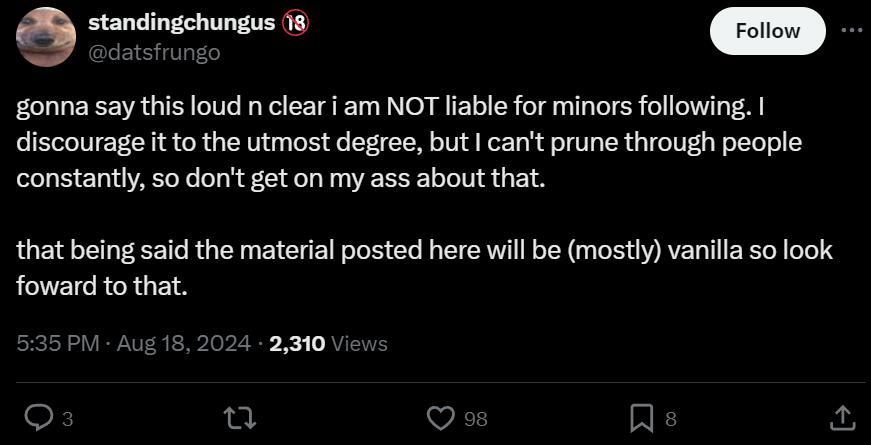
Task: Open the three-dot more options menu
Action: coord(851,30)
